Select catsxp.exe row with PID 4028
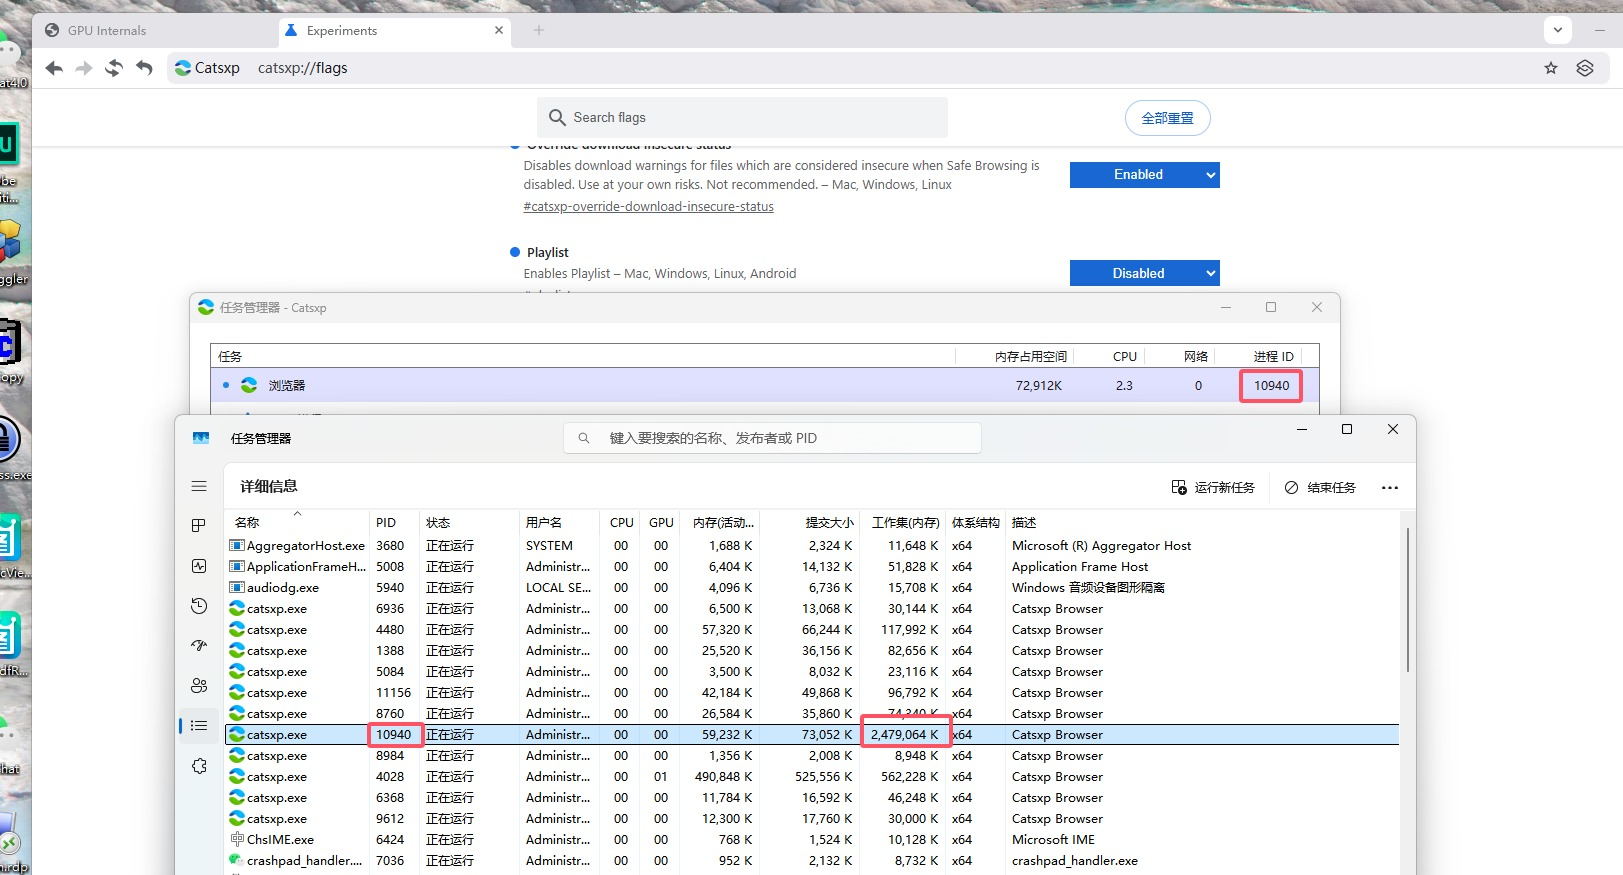Viewport: 1623px width, 875px height. point(812,776)
